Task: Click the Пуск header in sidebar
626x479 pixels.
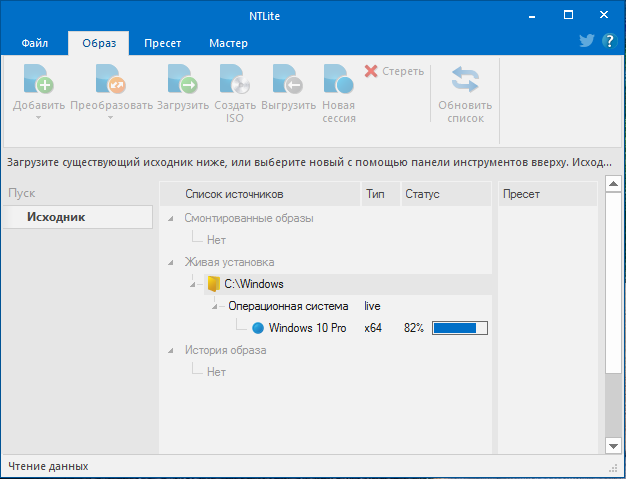Action: tap(22, 193)
